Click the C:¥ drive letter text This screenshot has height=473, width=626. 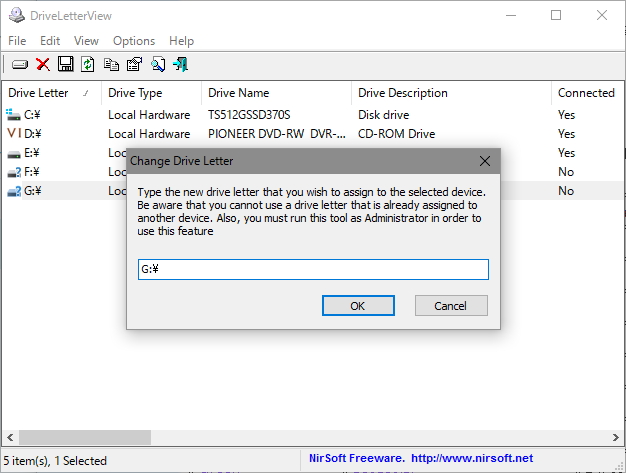click(x=32, y=115)
